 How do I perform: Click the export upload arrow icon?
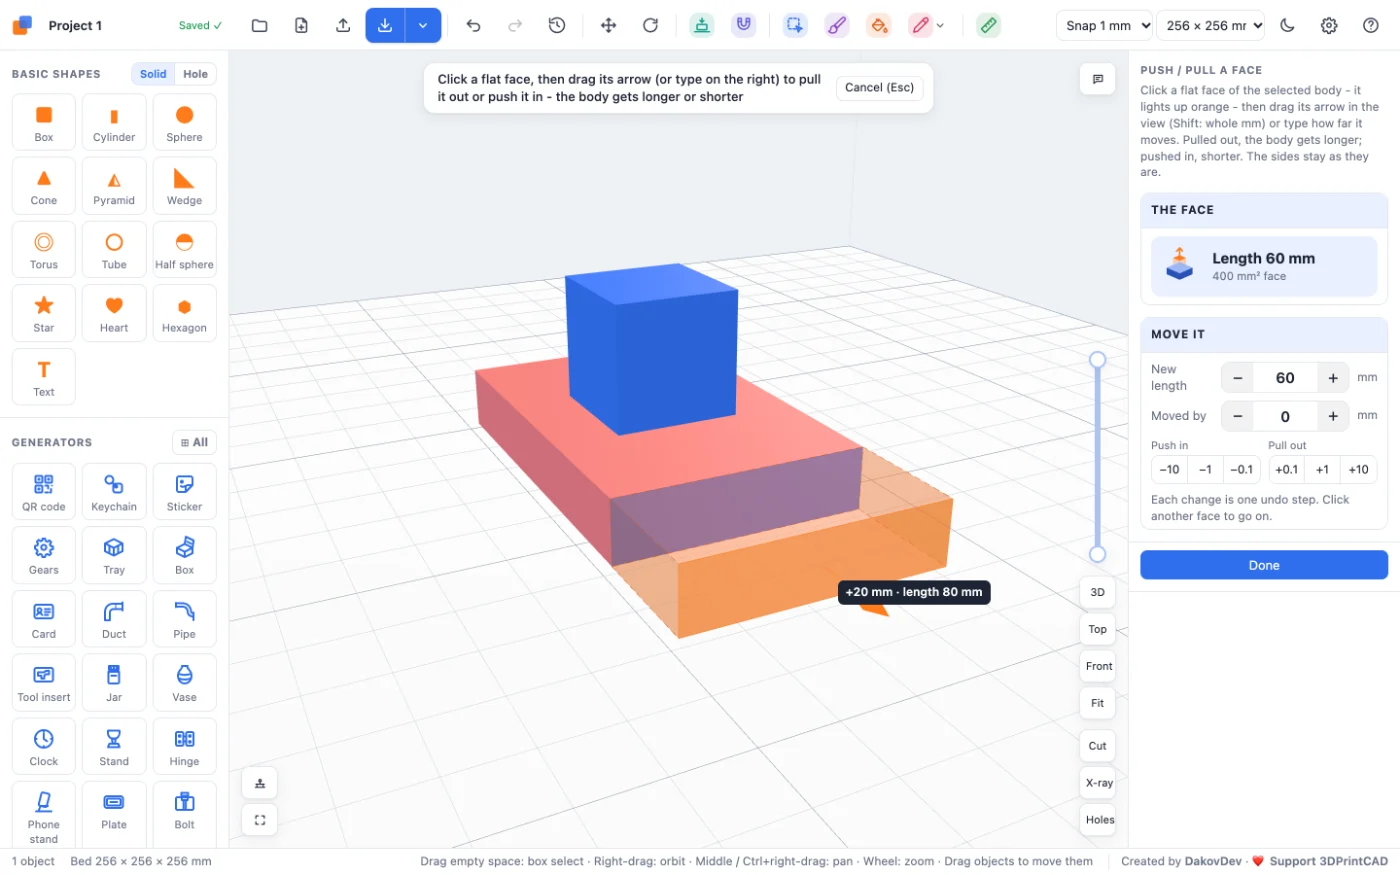click(x=343, y=25)
